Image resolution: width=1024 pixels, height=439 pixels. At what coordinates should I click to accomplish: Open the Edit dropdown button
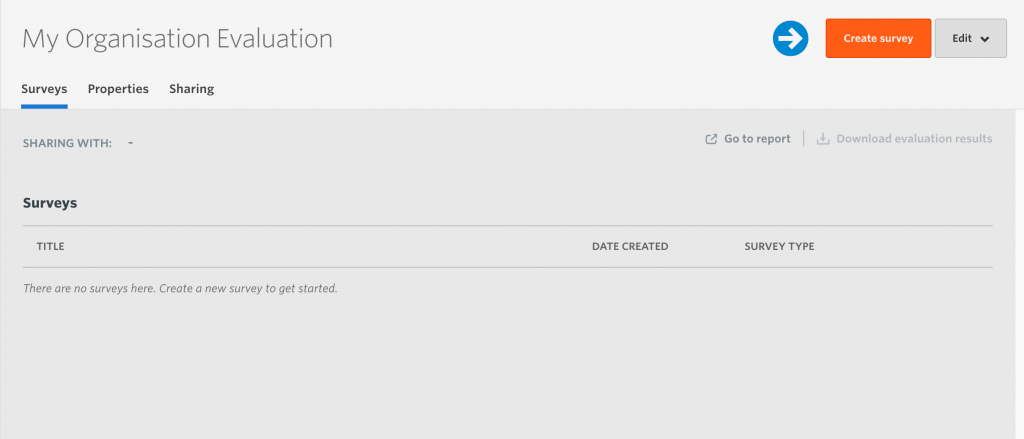pos(970,39)
